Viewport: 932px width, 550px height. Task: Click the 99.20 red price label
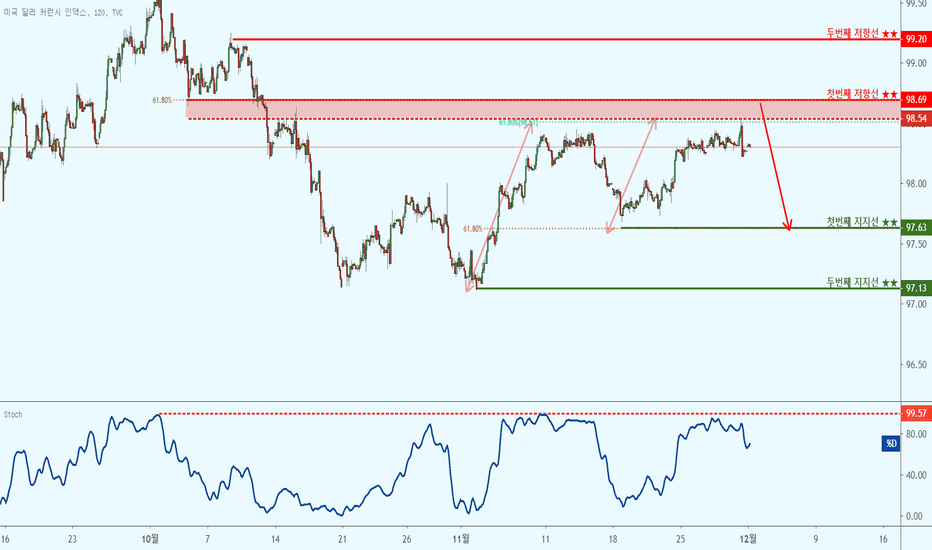[x=916, y=39]
